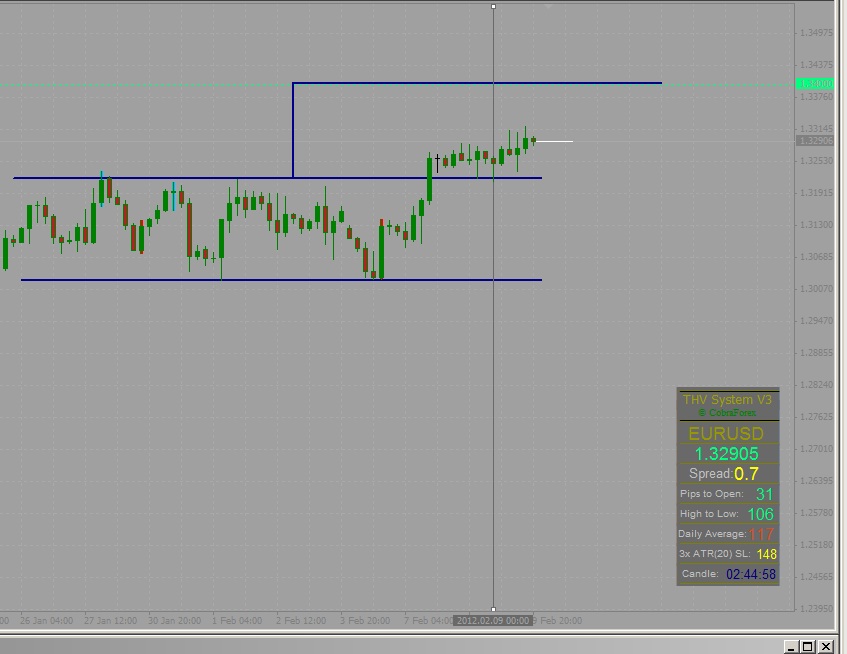Minimize the chart window
847x654 pixels.
791,646
